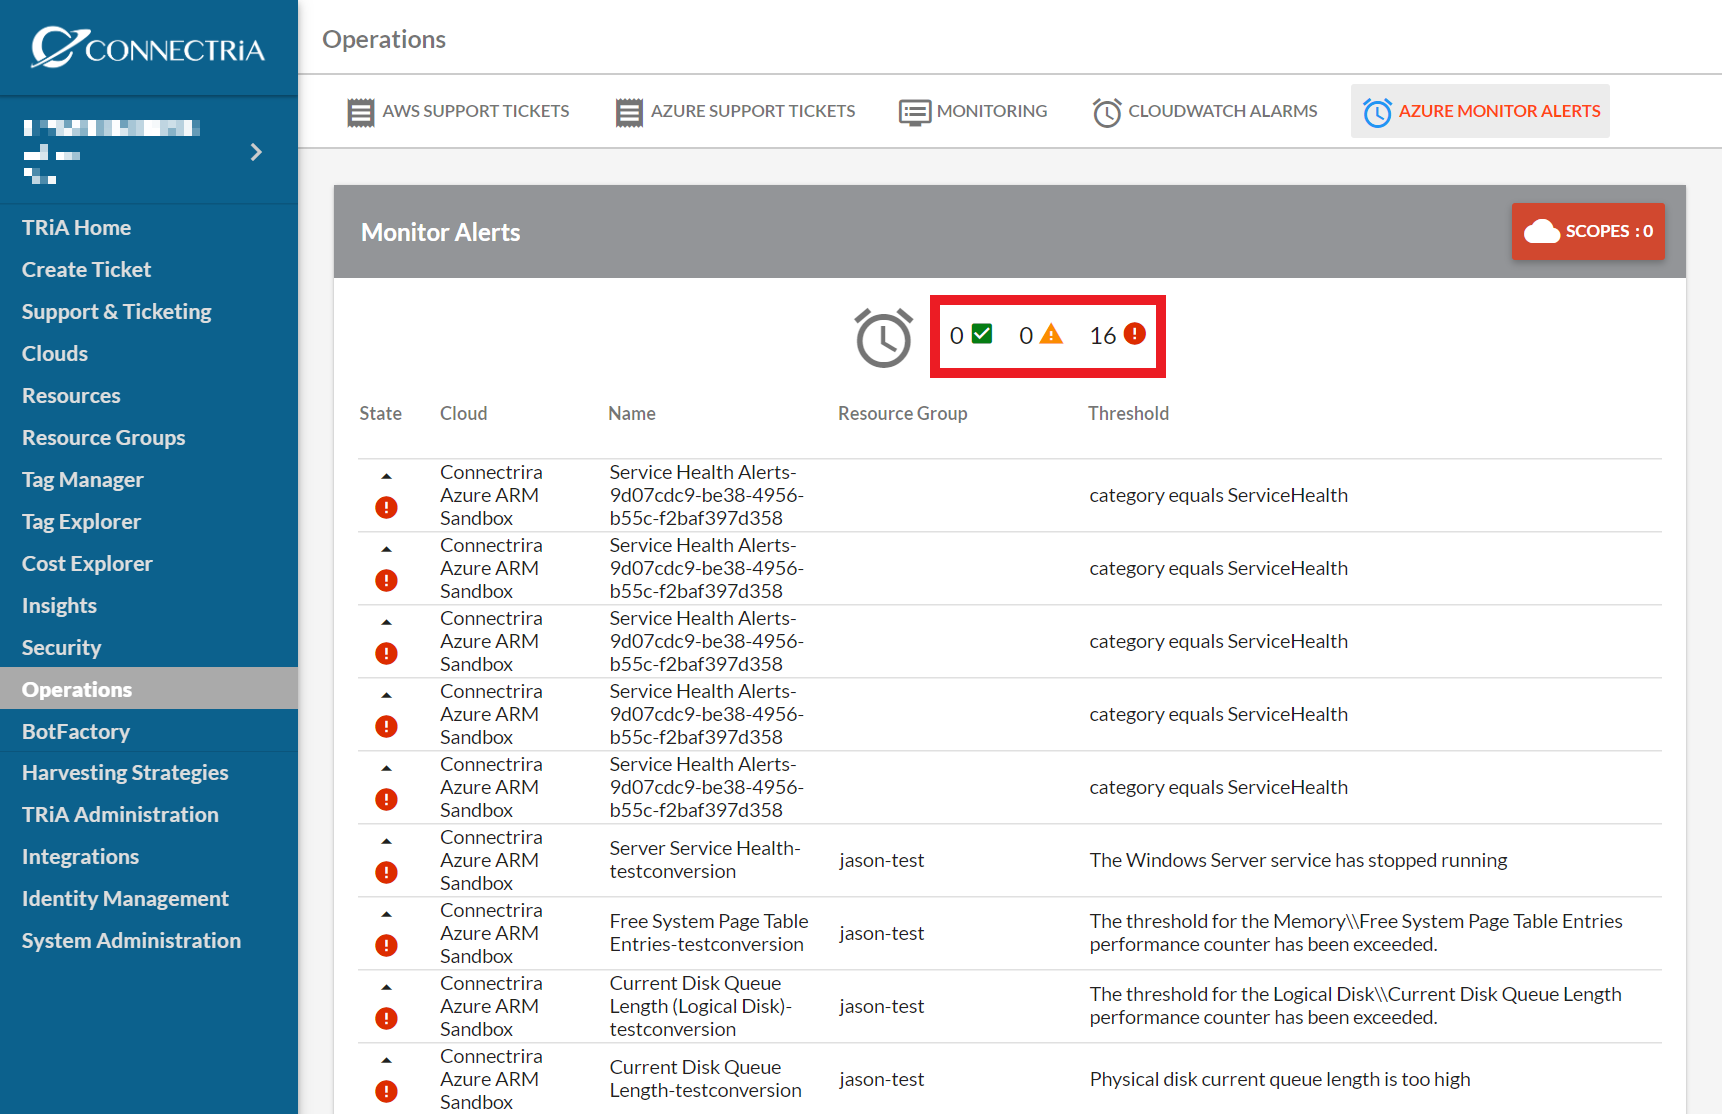Expand the account selector chevron in sidebar
The width and height of the screenshot is (1722, 1114).
point(256,152)
